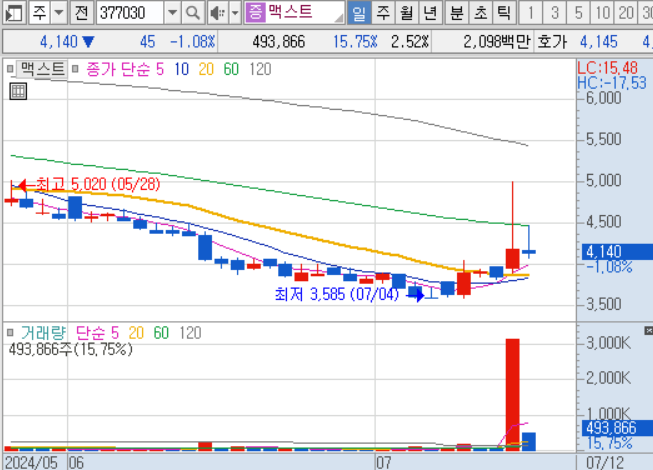Switch to the 분 minute period tab
653x470 pixels.
click(457, 12)
